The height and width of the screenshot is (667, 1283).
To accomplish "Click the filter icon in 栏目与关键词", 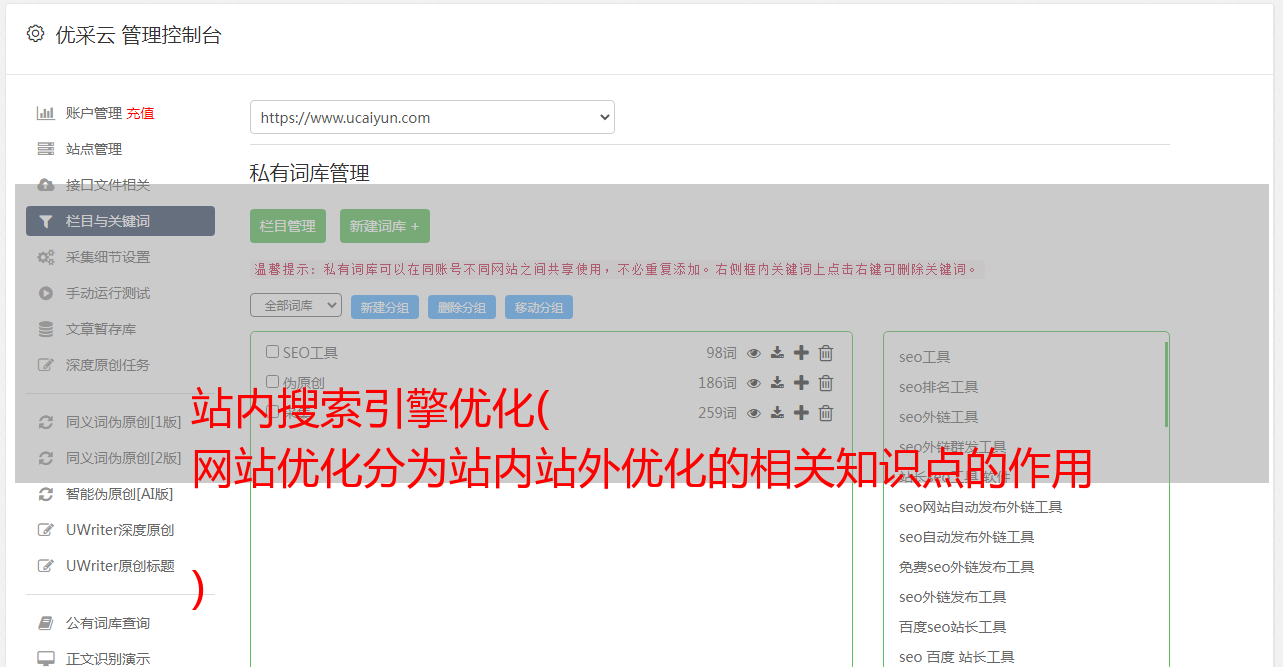I will coord(46,221).
